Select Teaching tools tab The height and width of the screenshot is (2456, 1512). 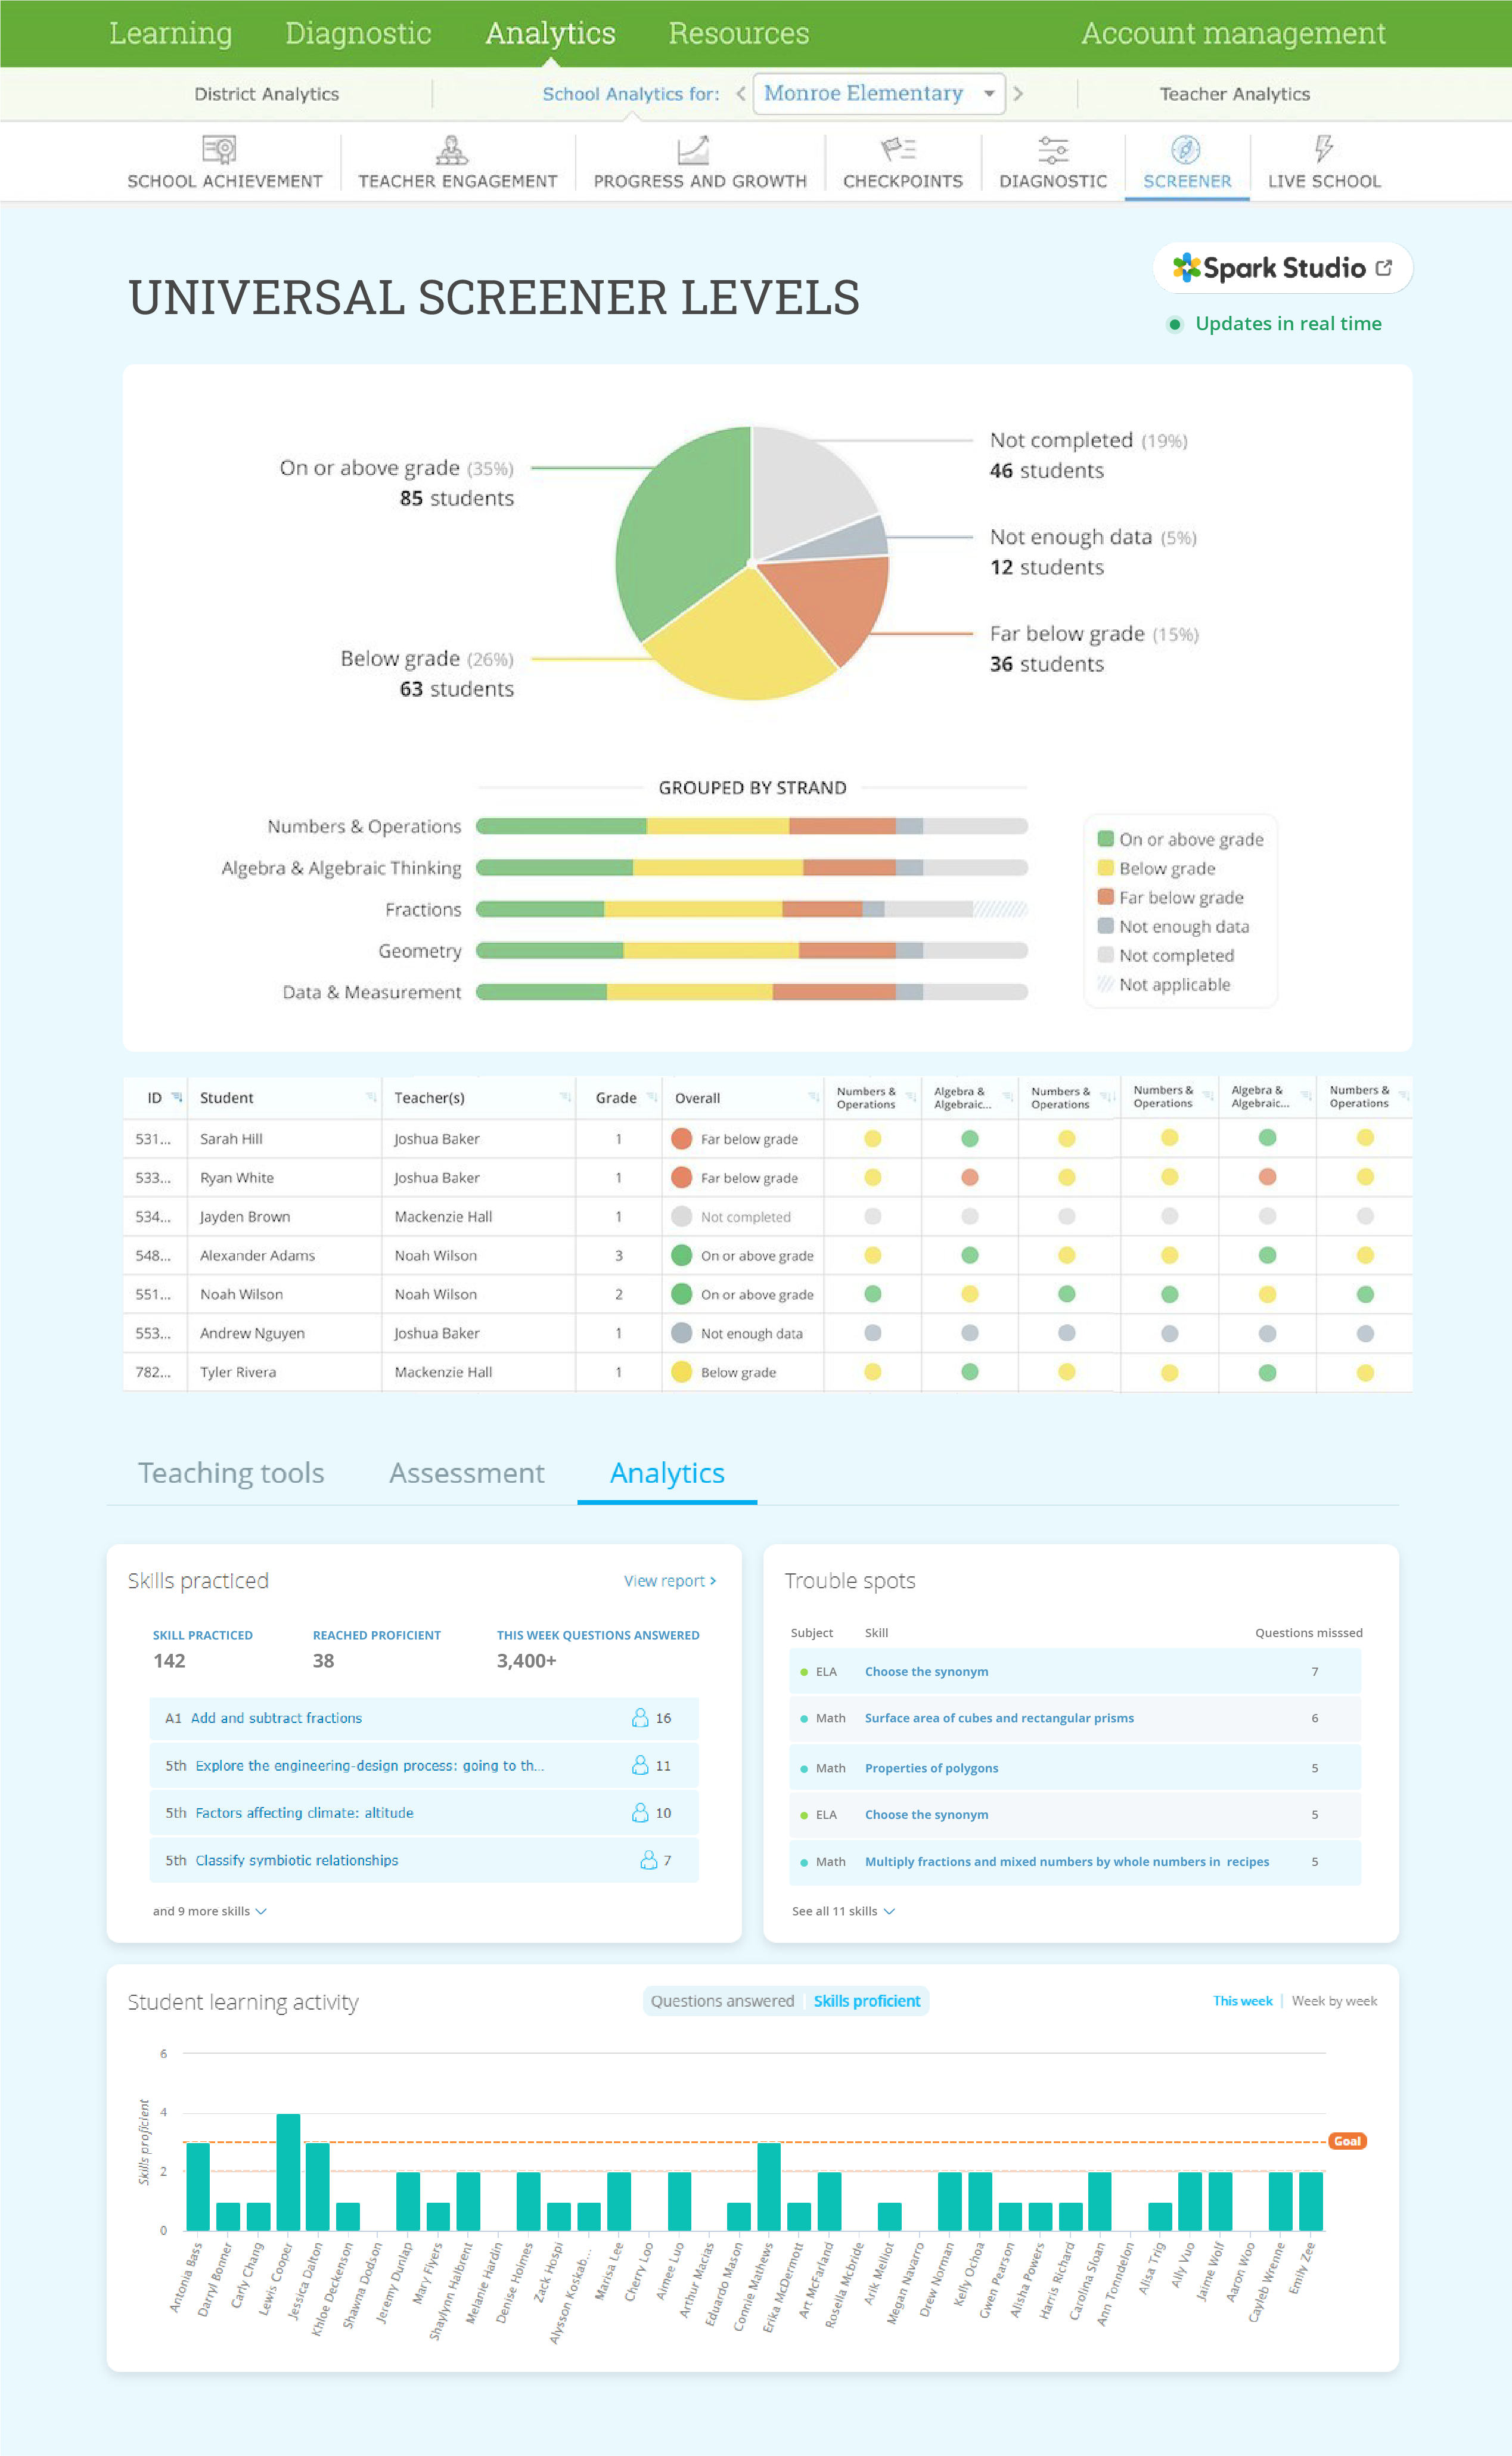pos(231,1472)
